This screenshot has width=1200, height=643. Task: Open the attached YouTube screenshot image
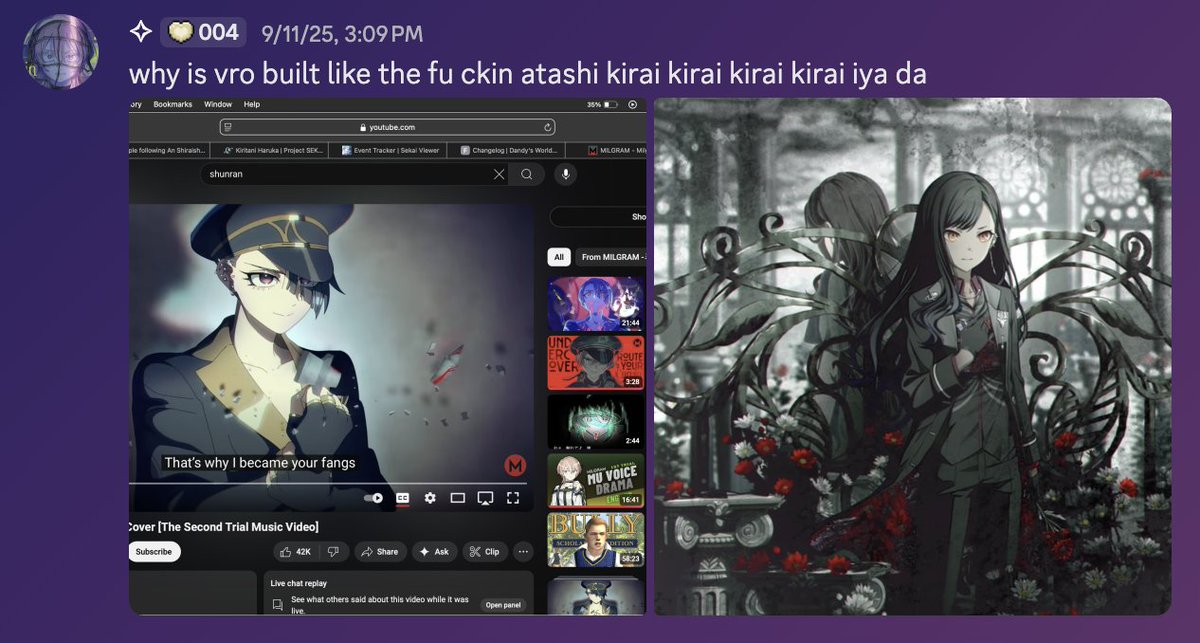388,356
